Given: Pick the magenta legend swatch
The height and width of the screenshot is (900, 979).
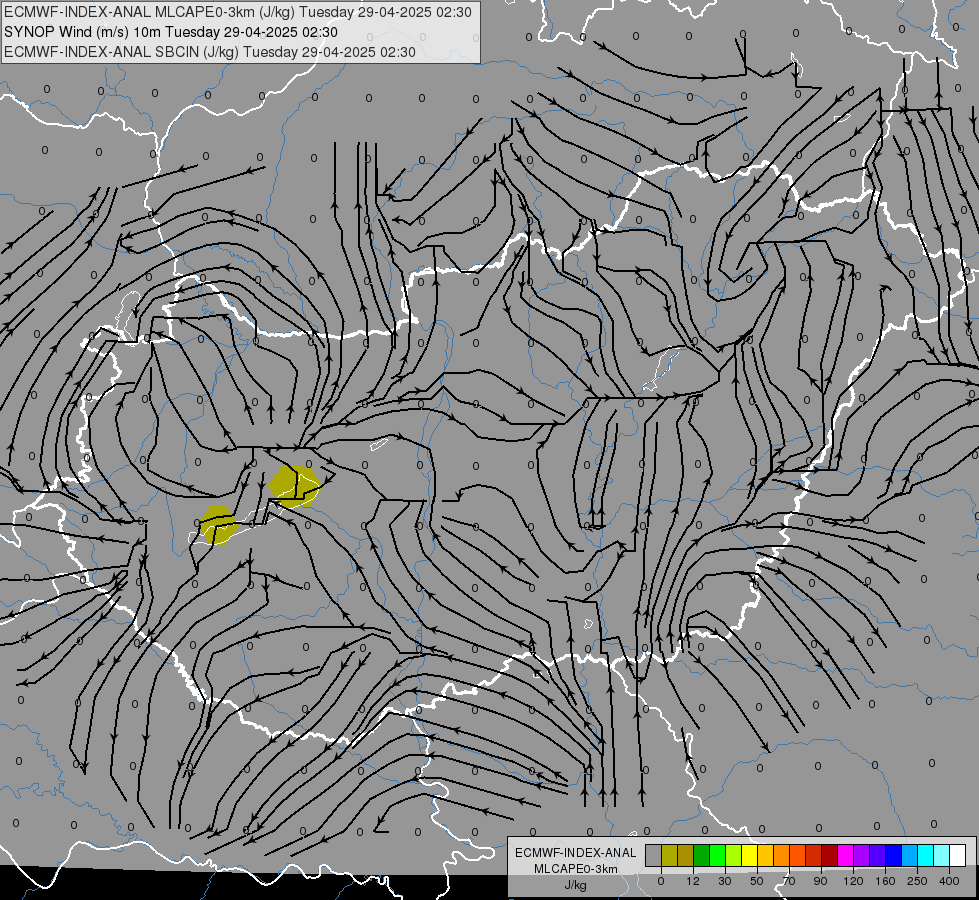Looking at the screenshot, I should pyautogui.click(x=846, y=855).
